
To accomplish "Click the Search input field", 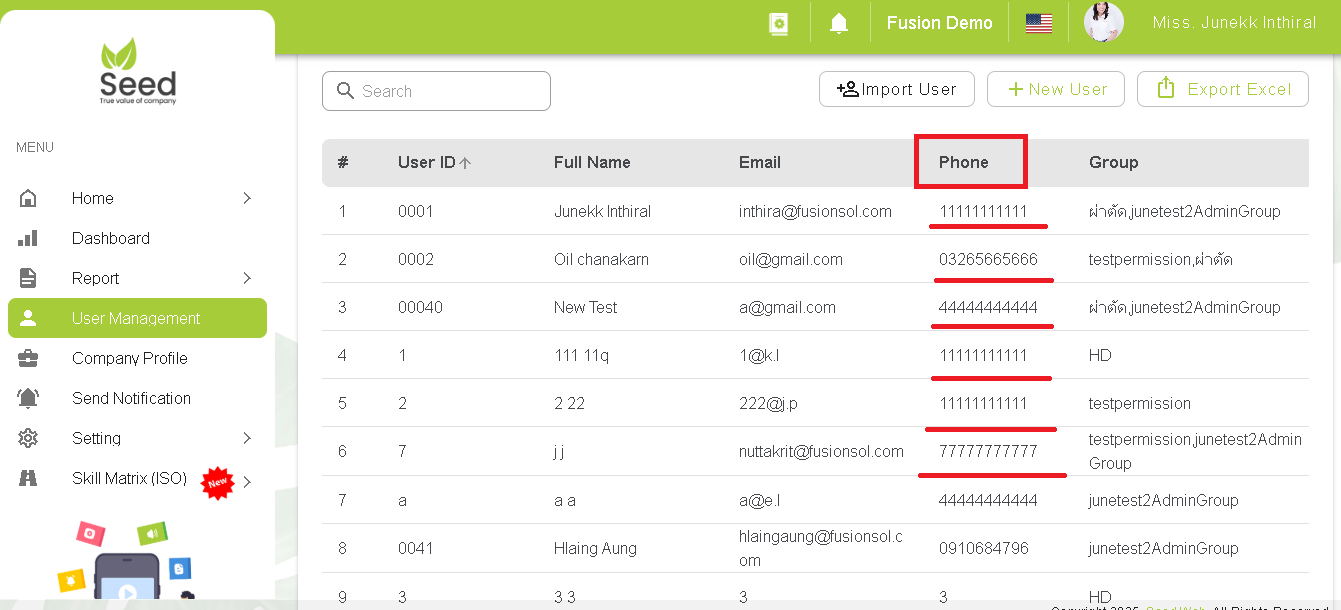I will 436,91.
